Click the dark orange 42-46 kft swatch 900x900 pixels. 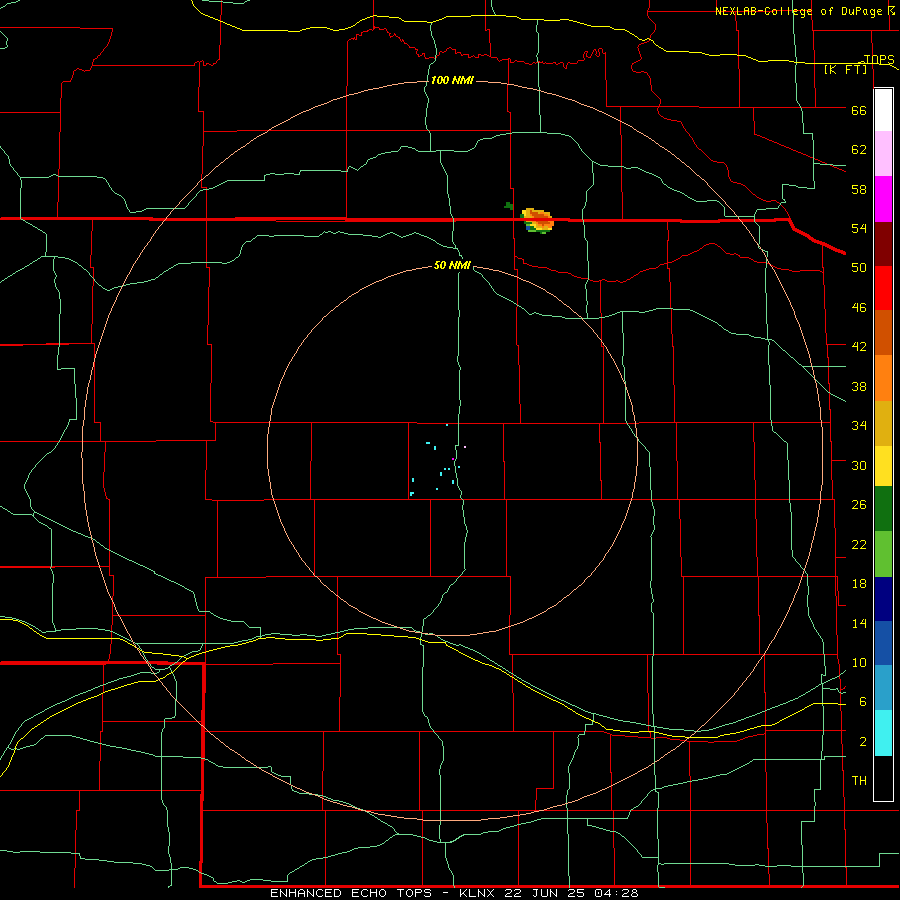click(x=883, y=332)
